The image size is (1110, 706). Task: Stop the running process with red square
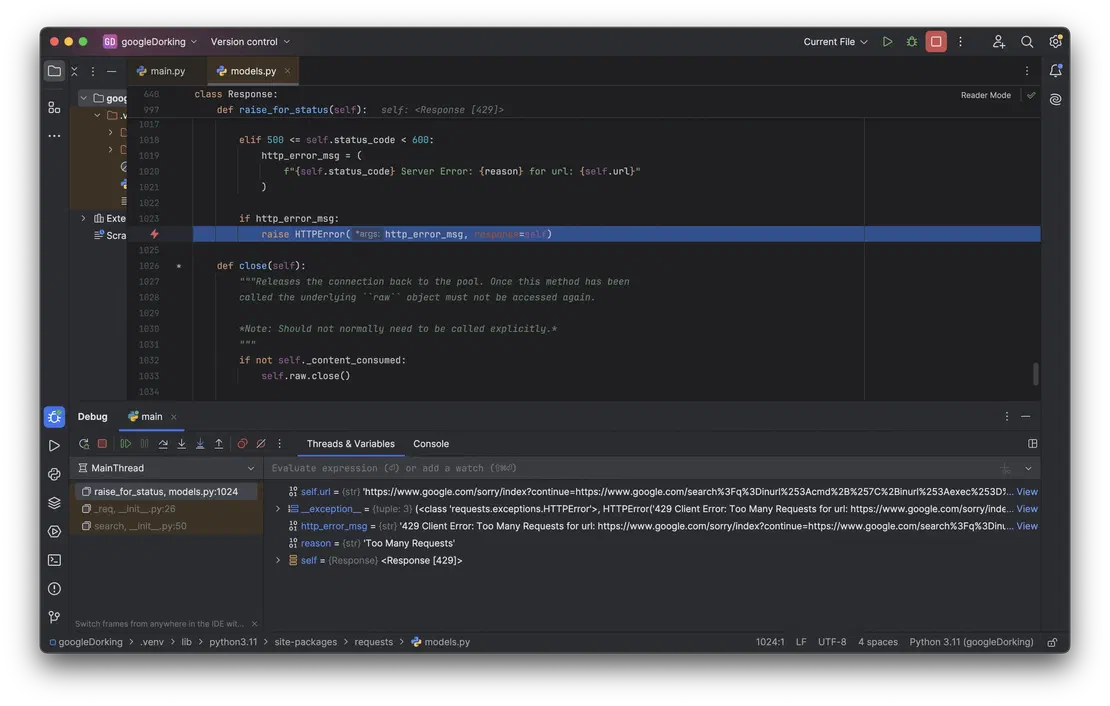[936, 42]
